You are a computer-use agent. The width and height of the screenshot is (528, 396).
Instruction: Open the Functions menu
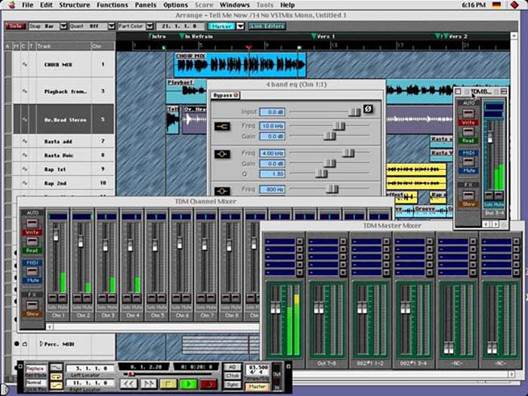click(112, 5)
